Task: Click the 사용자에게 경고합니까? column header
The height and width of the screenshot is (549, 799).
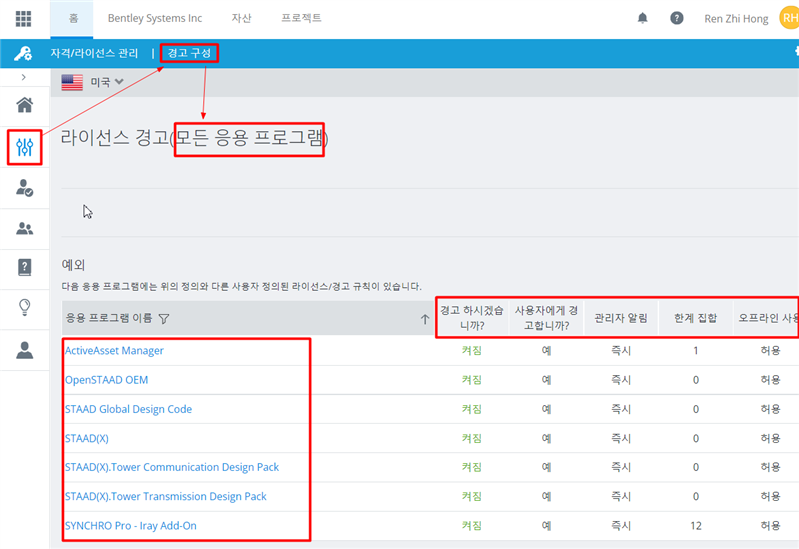Action: pos(546,318)
